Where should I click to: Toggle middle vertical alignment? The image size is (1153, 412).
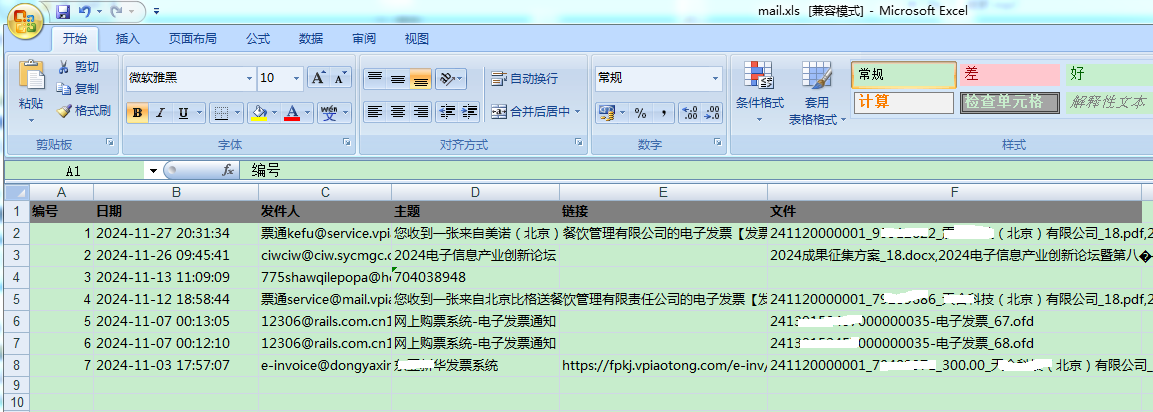[x=398, y=78]
